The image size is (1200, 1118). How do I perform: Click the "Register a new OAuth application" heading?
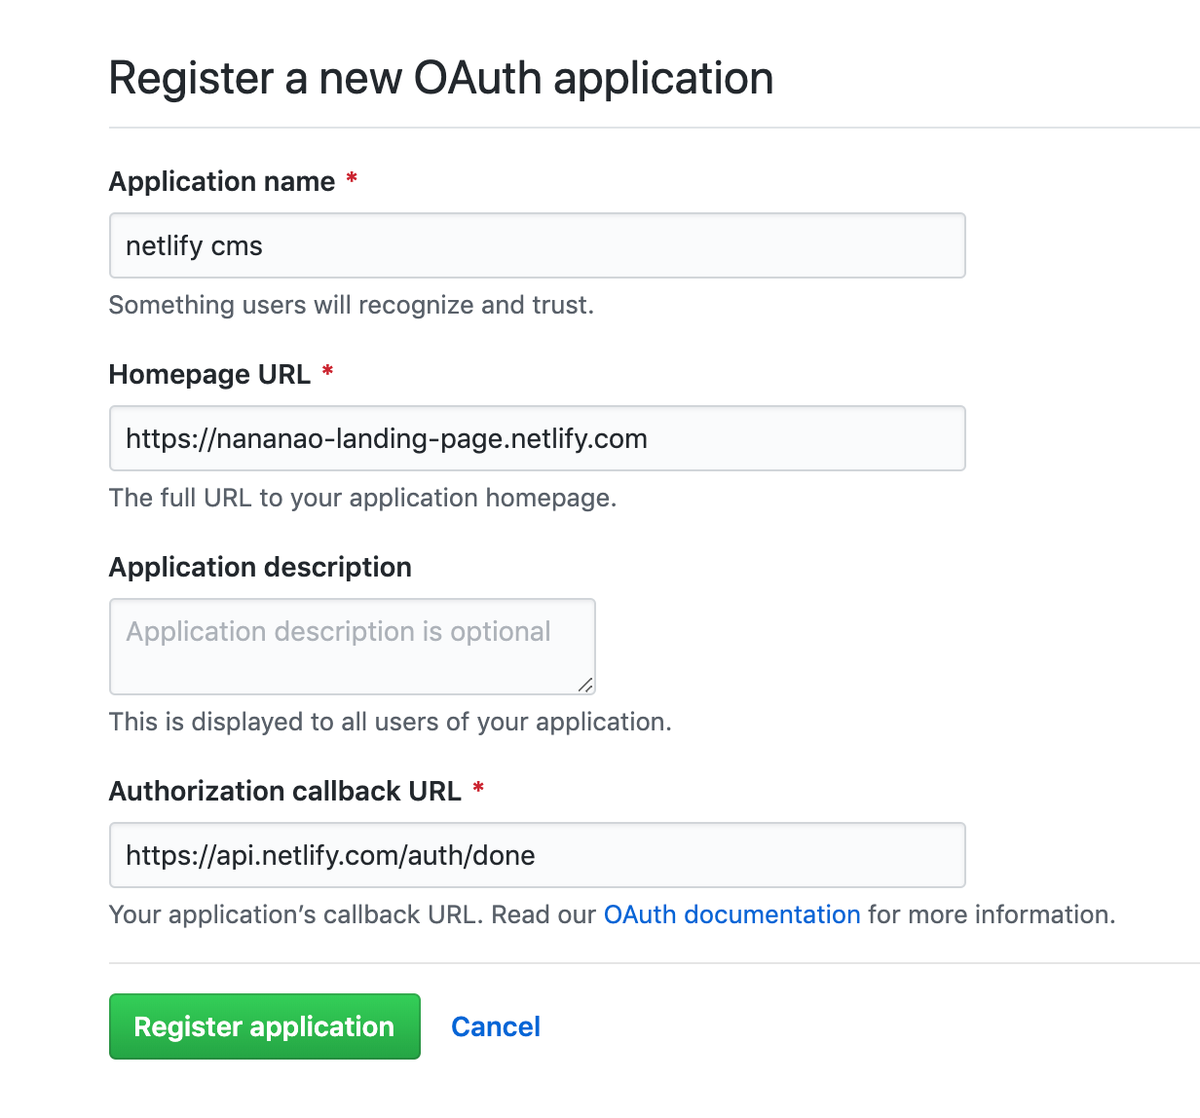(x=440, y=78)
